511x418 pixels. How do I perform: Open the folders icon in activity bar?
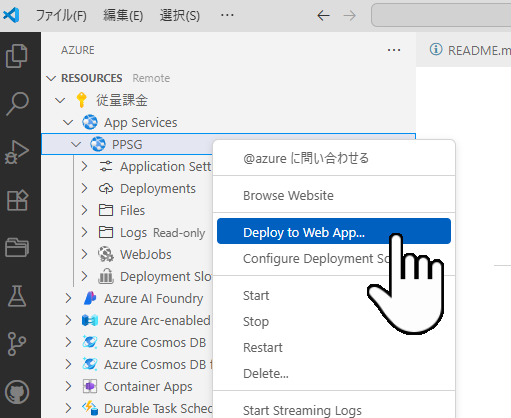click(x=17, y=247)
